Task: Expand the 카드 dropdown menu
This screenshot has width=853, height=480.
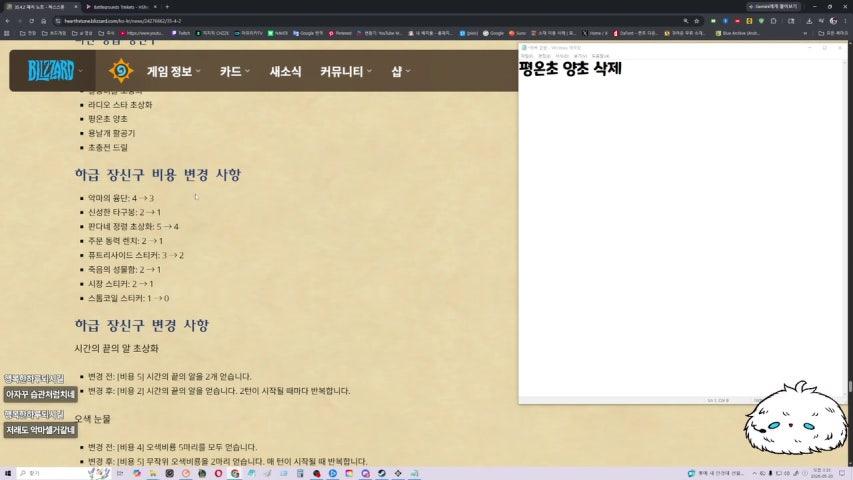Action: point(235,71)
